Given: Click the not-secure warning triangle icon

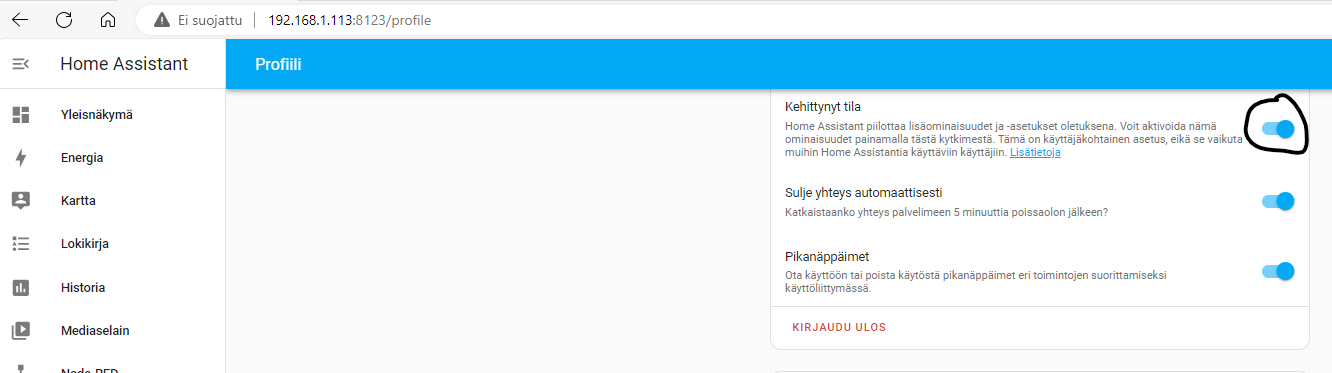Looking at the screenshot, I should coord(161,20).
